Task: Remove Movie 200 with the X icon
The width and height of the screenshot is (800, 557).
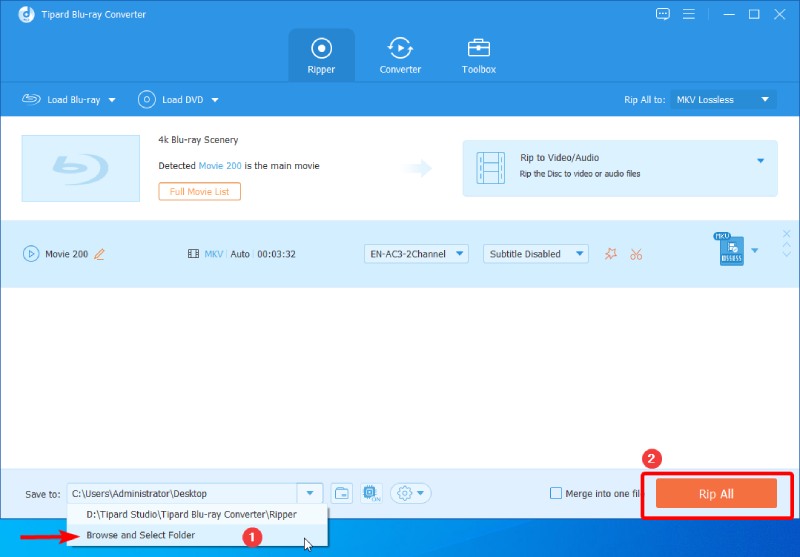Action: tap(786, 234)
